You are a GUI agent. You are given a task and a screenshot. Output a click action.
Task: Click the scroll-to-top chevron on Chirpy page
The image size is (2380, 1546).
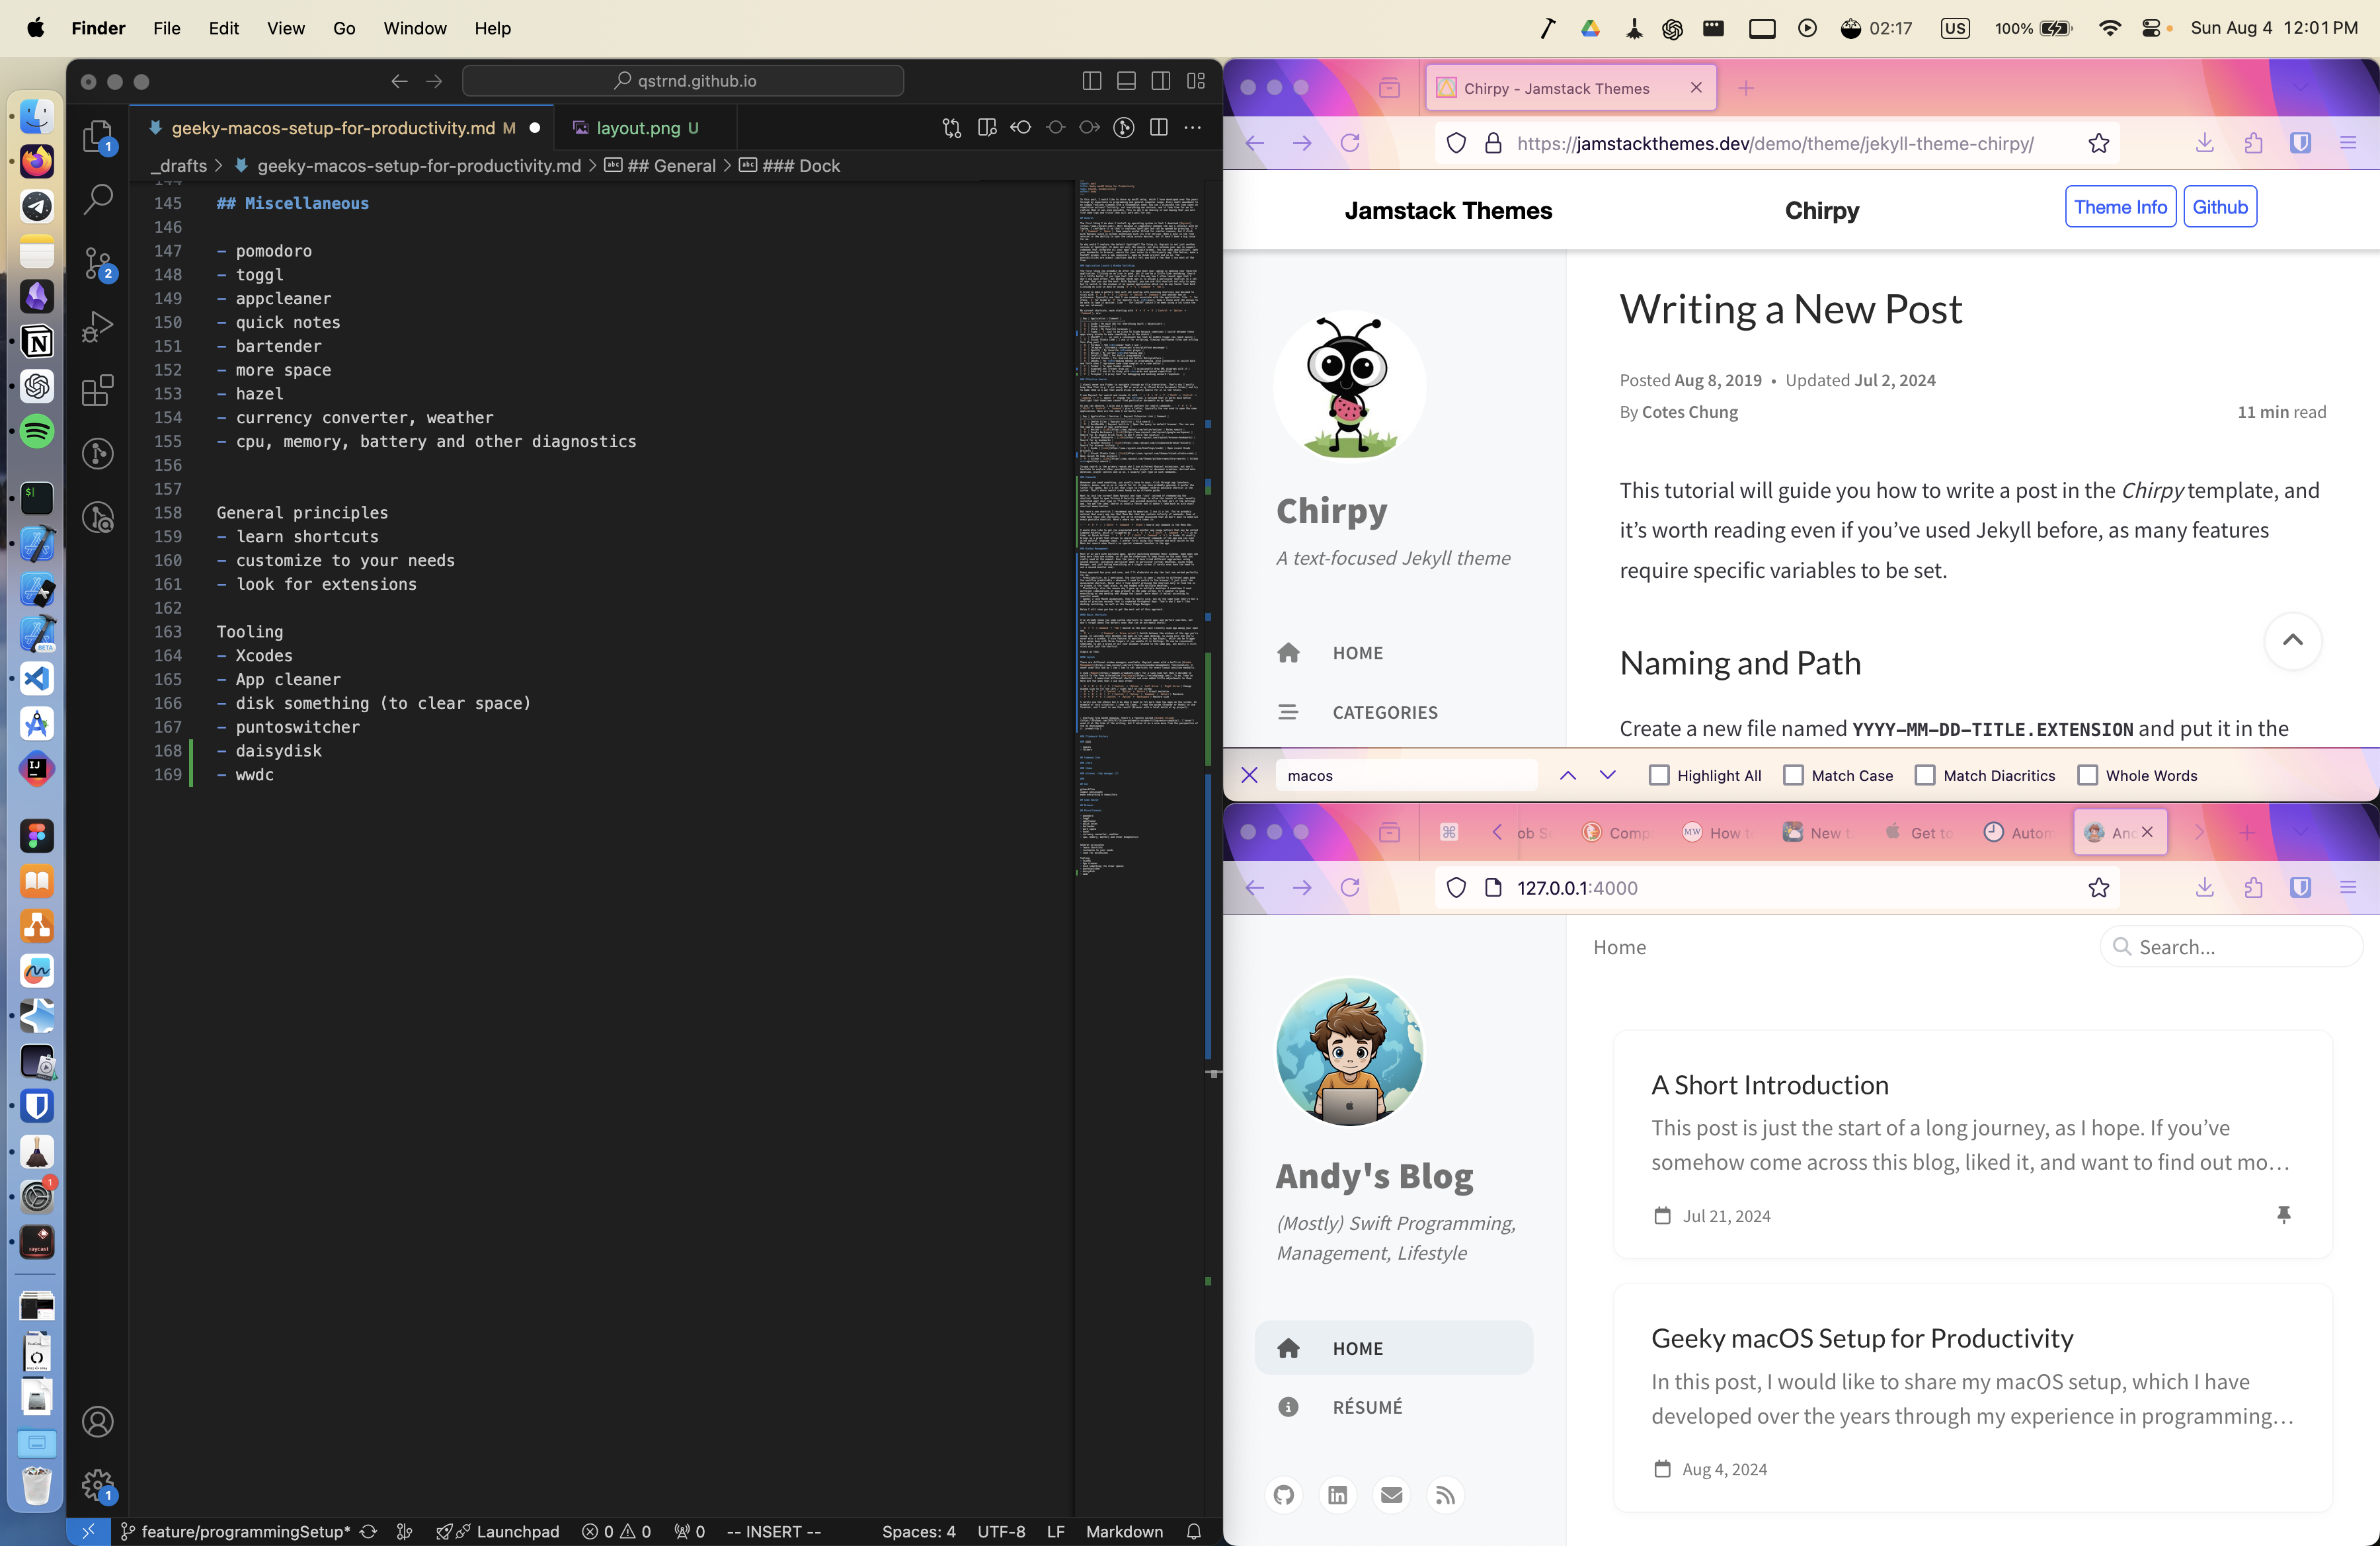coord(2292,641)
